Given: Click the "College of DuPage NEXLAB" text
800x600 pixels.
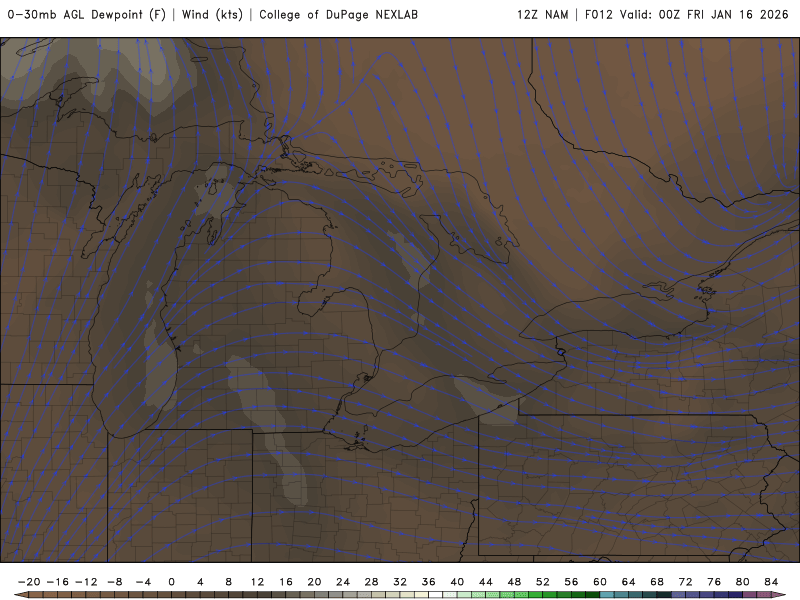Looking at the screenshot, I should 338,15.
